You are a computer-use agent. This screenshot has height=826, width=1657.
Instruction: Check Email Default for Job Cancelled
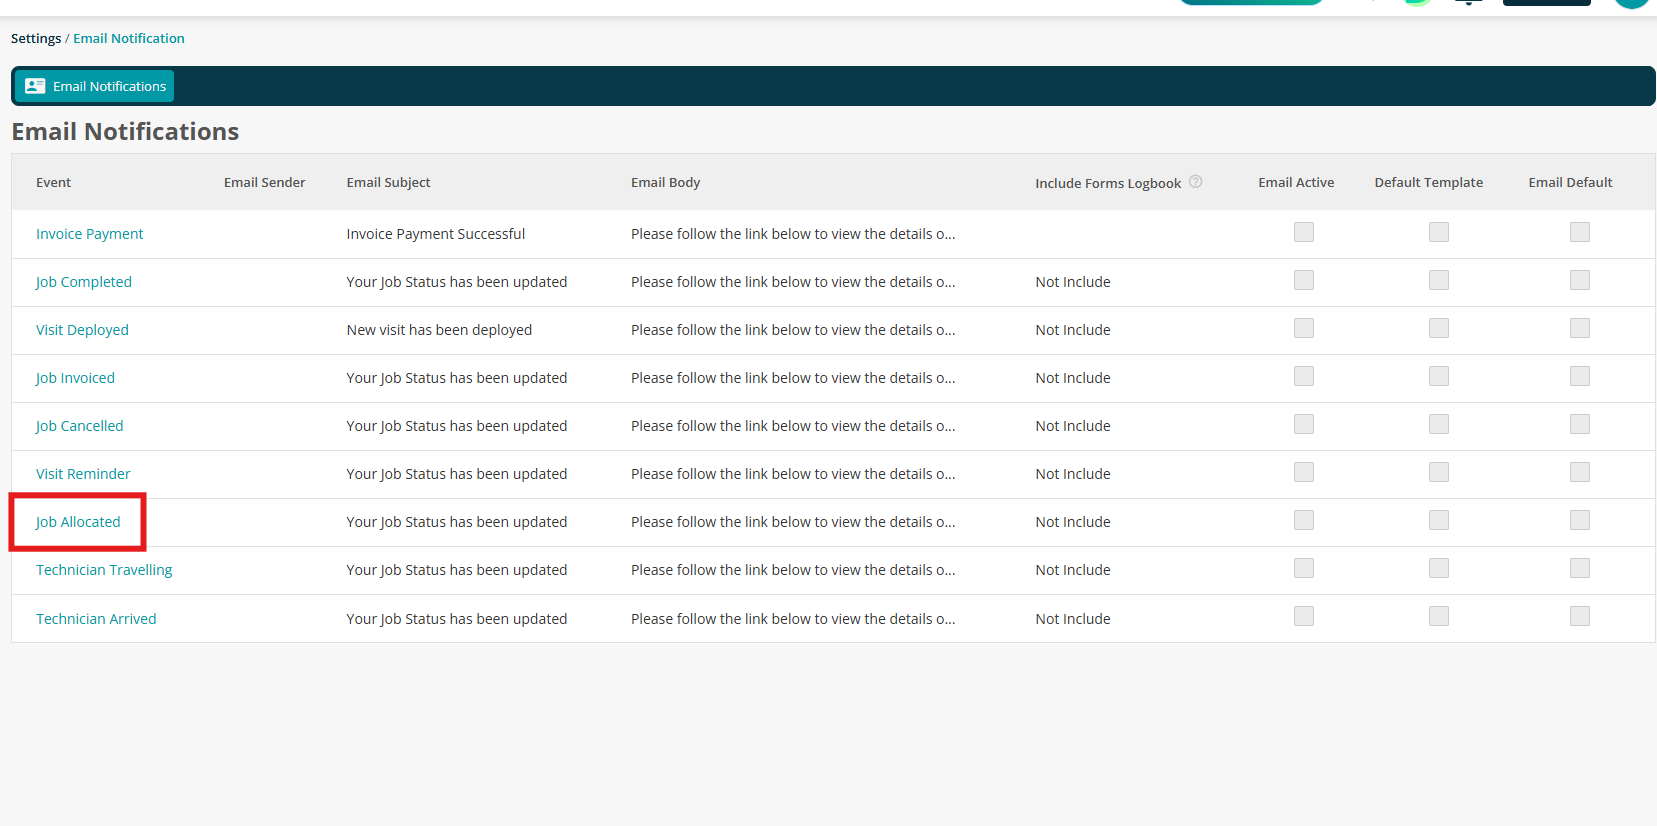pos(1580,424)
